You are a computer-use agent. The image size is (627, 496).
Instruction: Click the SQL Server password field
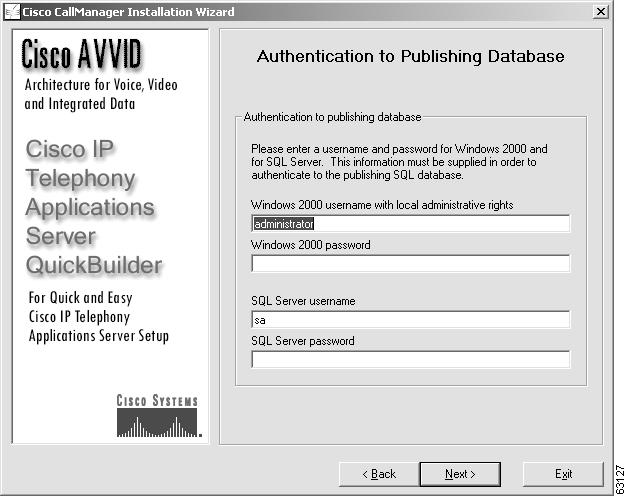(x=411, y=359)
